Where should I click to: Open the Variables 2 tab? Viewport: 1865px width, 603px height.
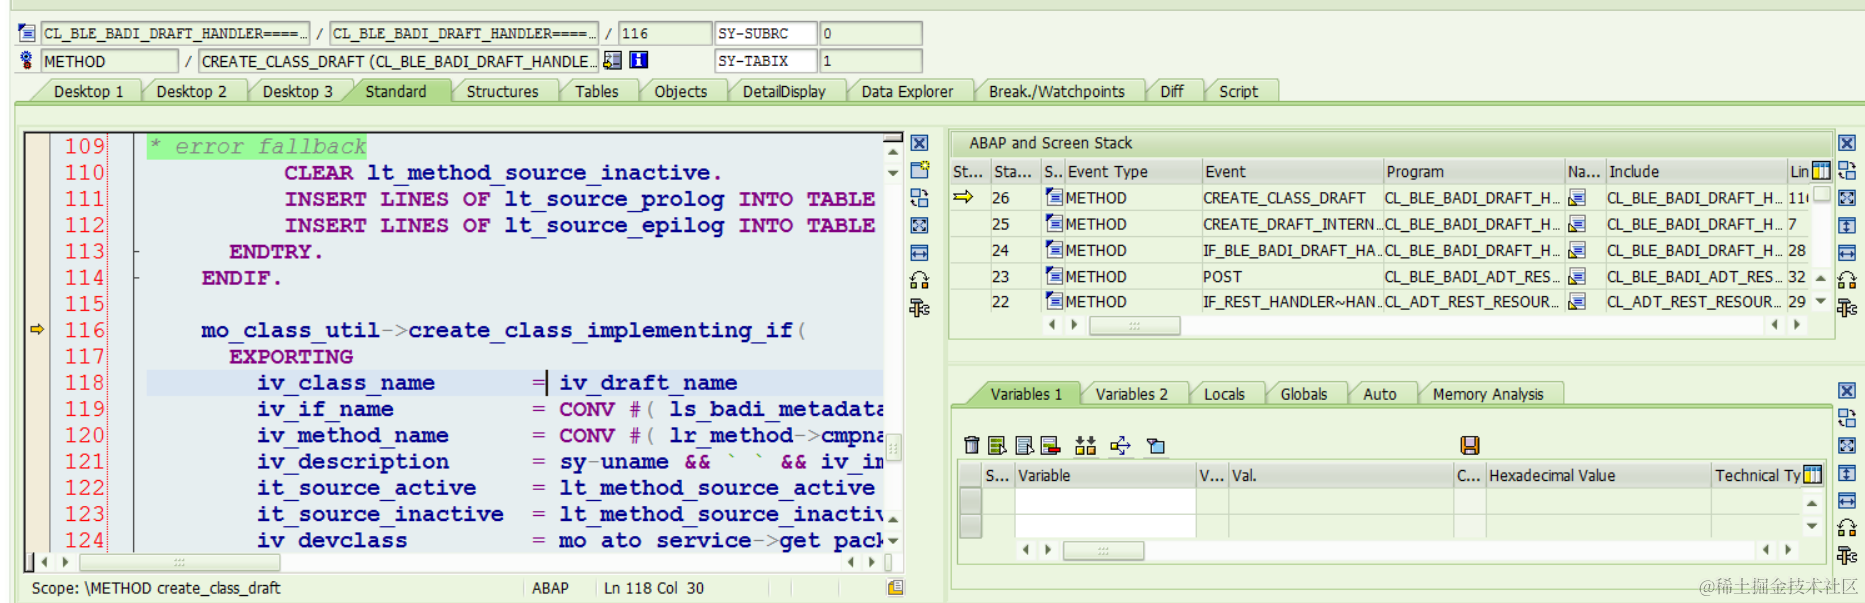click(1131, 394)
